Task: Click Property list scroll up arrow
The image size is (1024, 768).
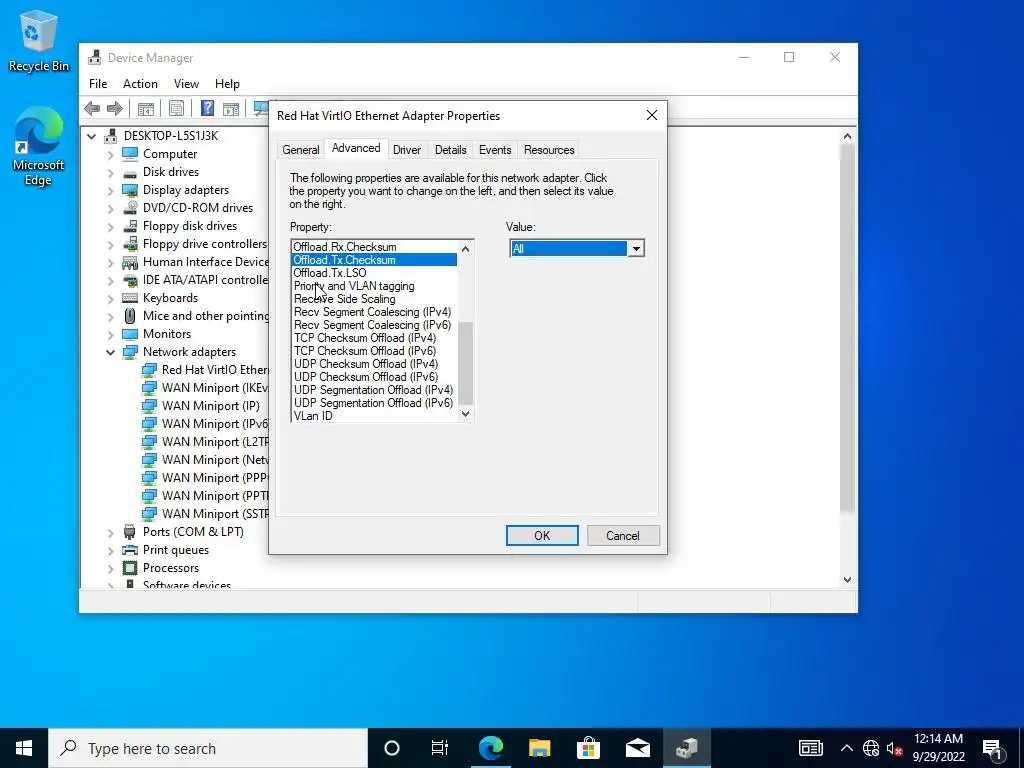Action: coord(466,249)
